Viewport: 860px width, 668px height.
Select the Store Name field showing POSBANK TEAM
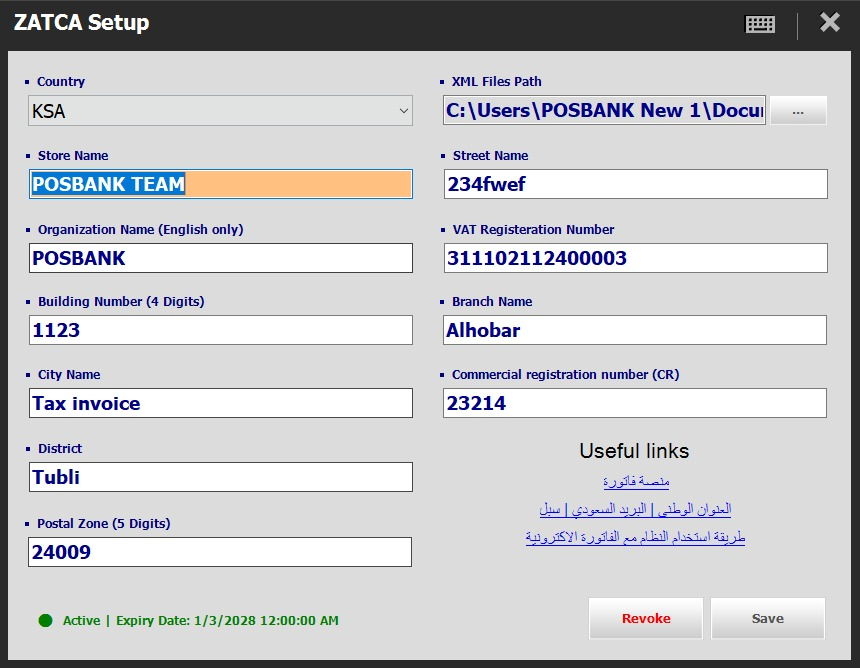pyautogui.click(x=220, y=184)
